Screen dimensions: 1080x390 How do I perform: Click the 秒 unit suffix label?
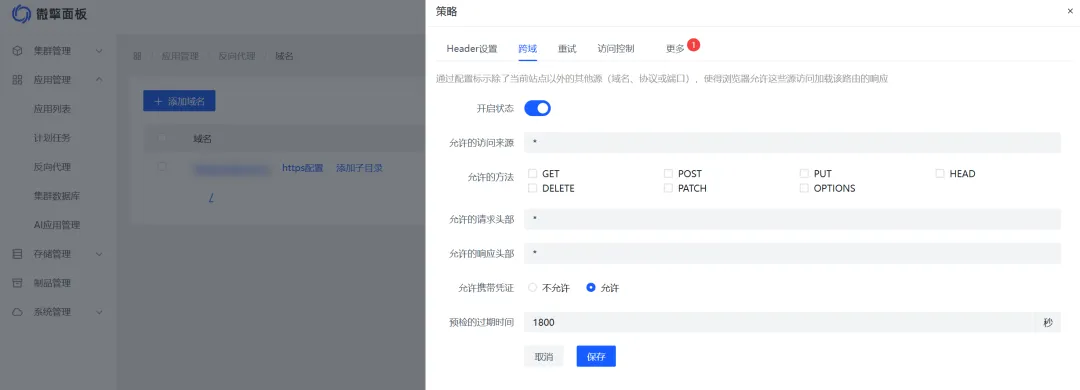click(x=1048, y=322)
